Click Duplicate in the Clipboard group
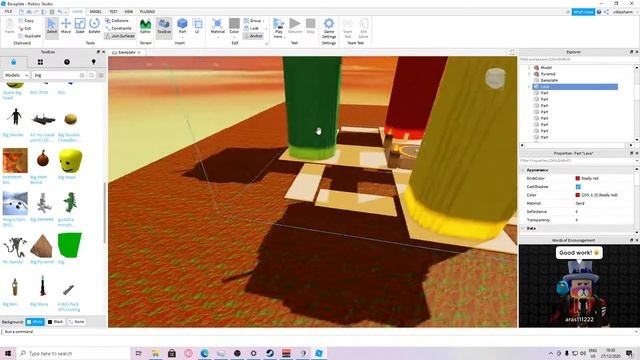This screenshot has height=360, width=640. pos(29,36)
